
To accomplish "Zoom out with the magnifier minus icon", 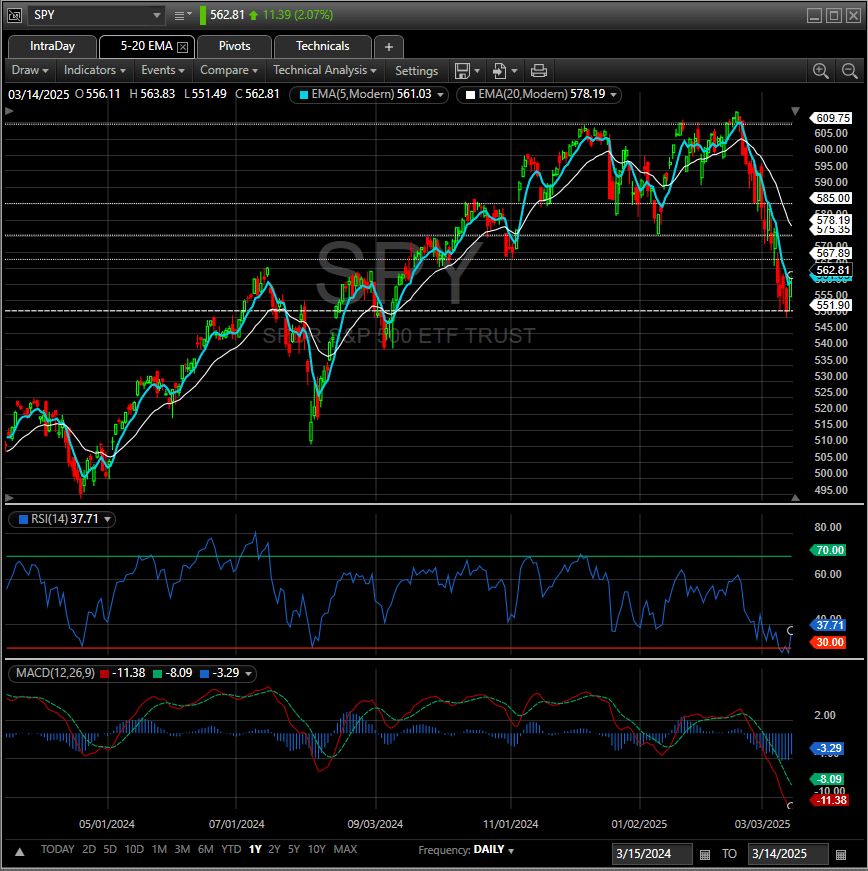I will (x=850, y=70).
